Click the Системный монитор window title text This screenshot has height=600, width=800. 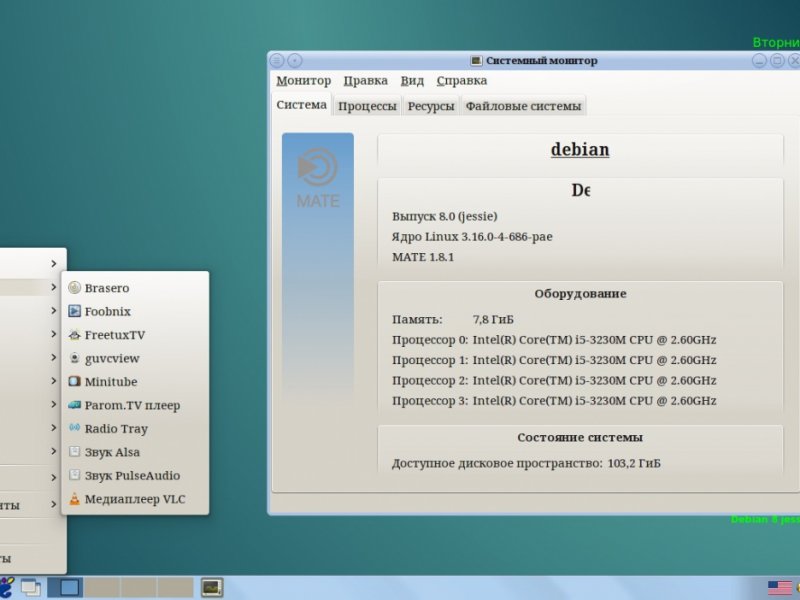point(541,61)
